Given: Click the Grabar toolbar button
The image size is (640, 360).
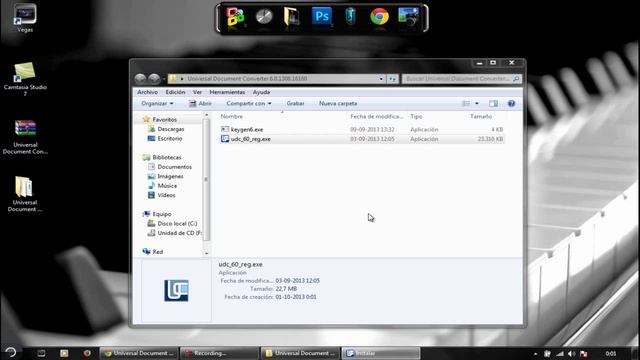Looking at the screenshot, I should coord(295,104).
